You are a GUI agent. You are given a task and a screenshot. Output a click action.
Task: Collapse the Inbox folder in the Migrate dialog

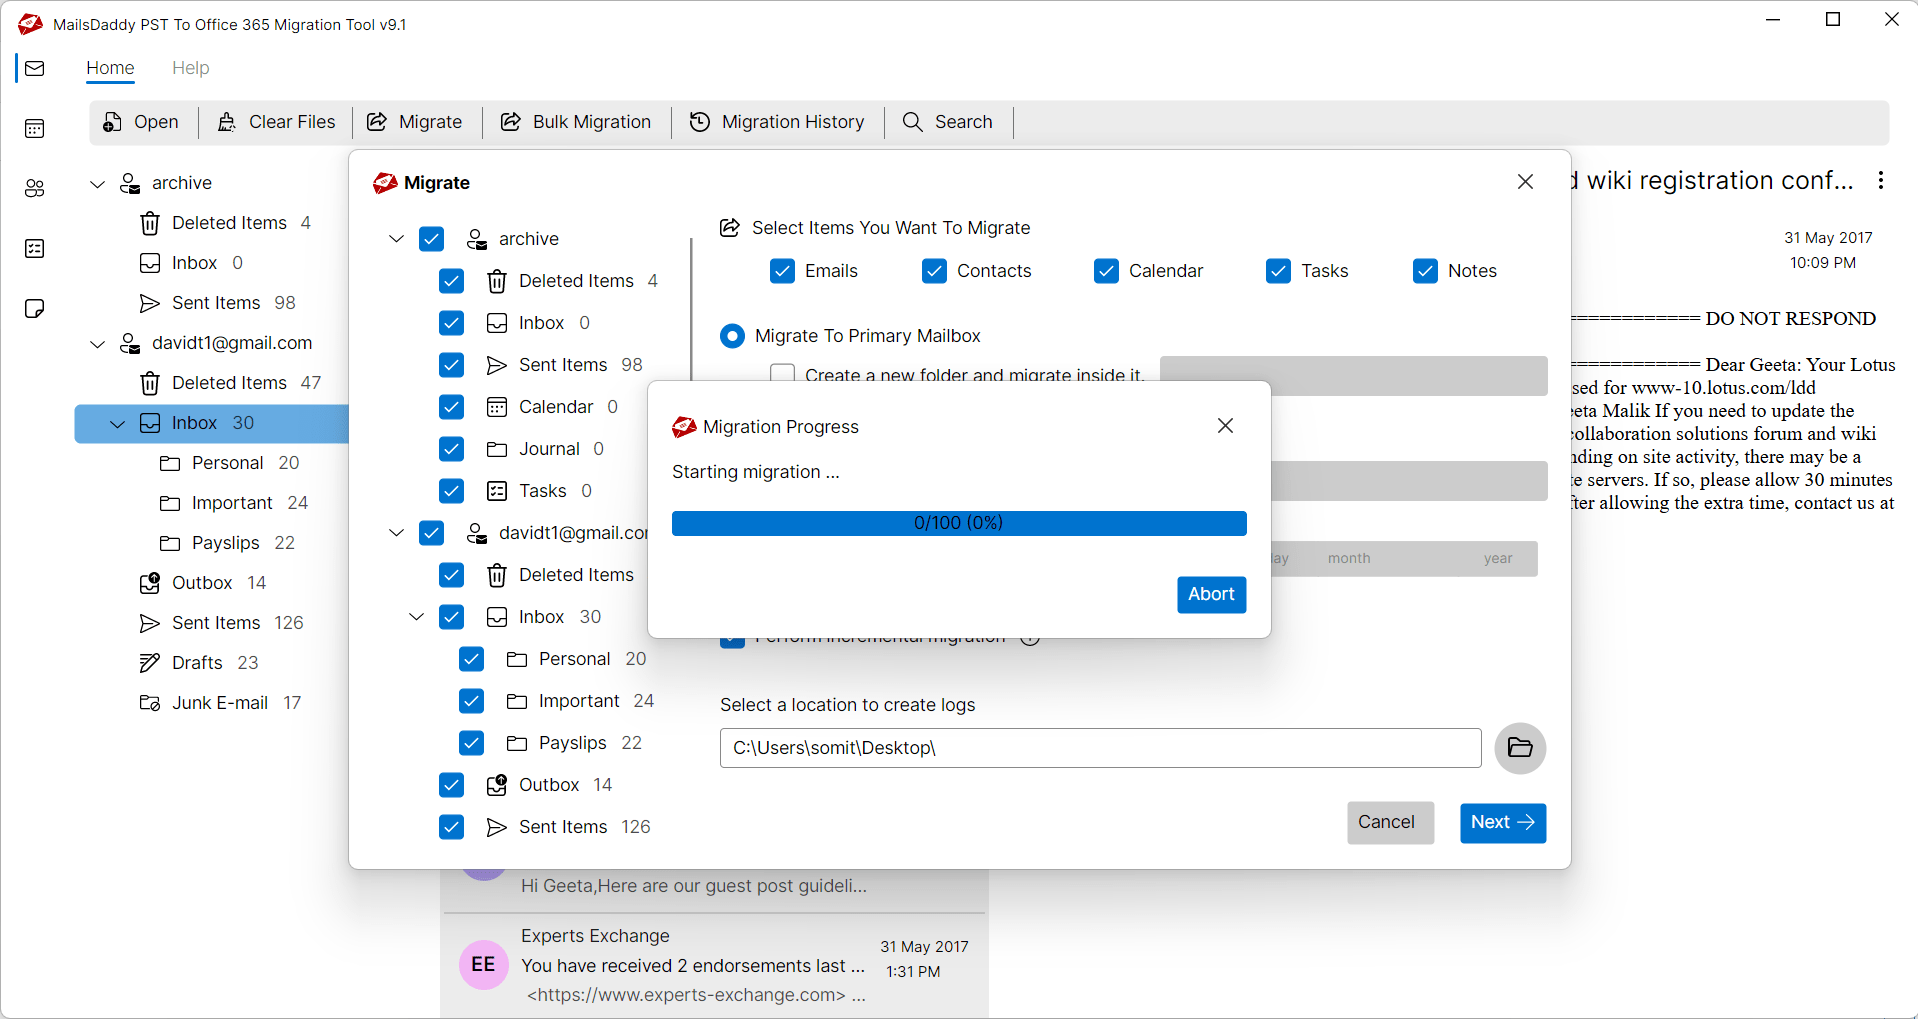click(416, 616)
